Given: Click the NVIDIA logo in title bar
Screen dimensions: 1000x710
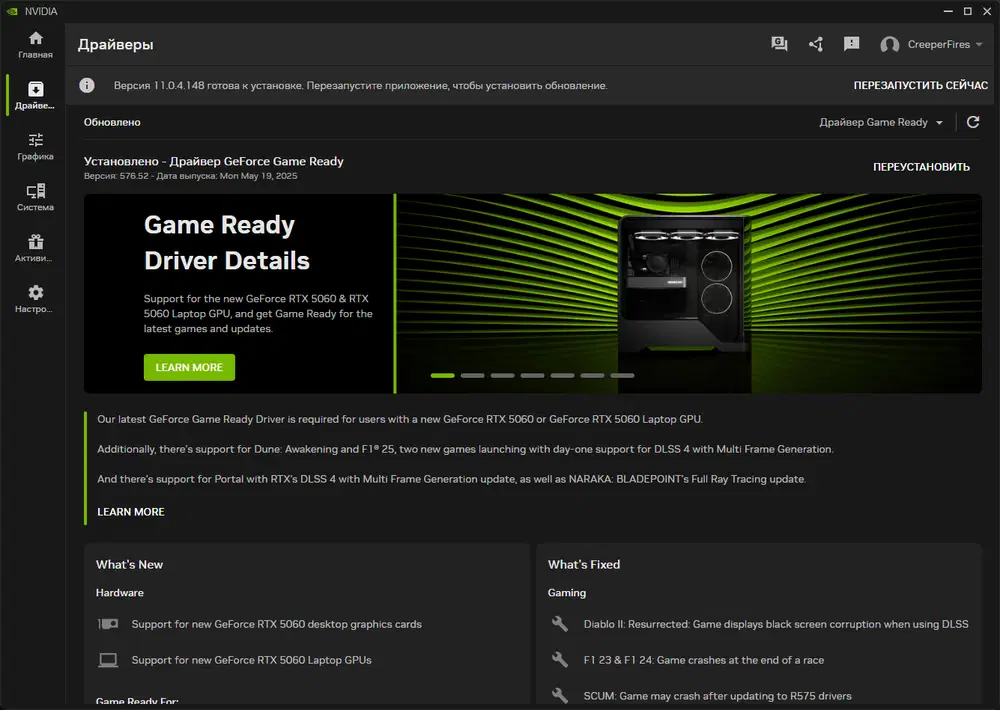Looking at the screenshot, I should (12, 11).
